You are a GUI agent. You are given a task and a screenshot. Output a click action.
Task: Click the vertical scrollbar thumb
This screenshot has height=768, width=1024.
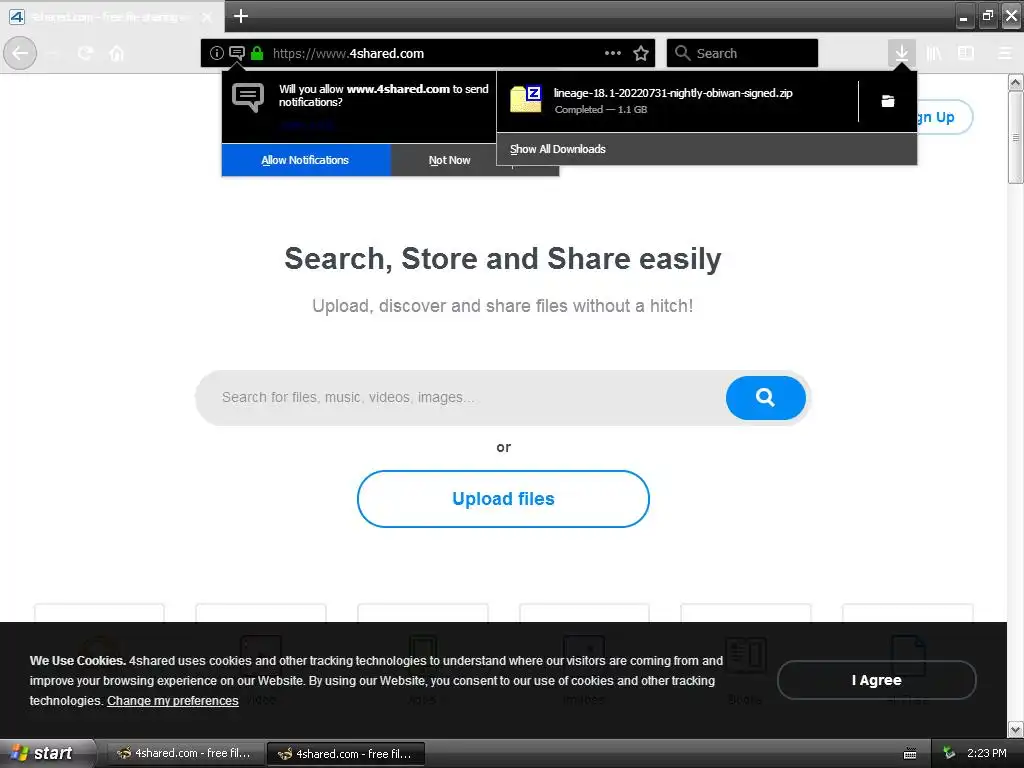pyautogui.click(x=1016, y=138)
